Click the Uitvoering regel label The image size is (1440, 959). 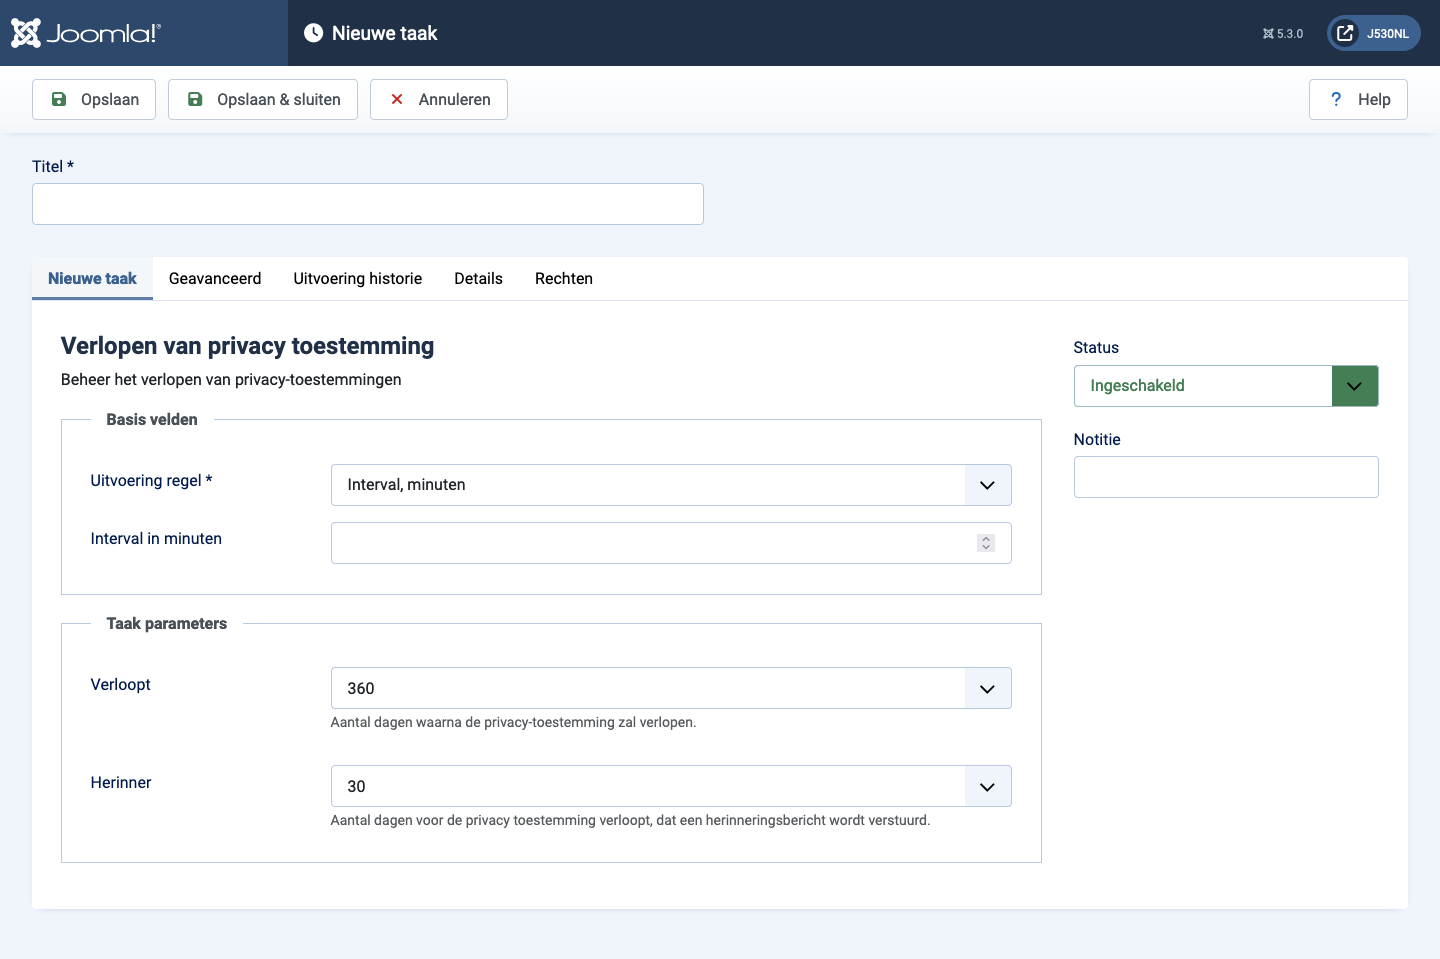coord(151,480)
